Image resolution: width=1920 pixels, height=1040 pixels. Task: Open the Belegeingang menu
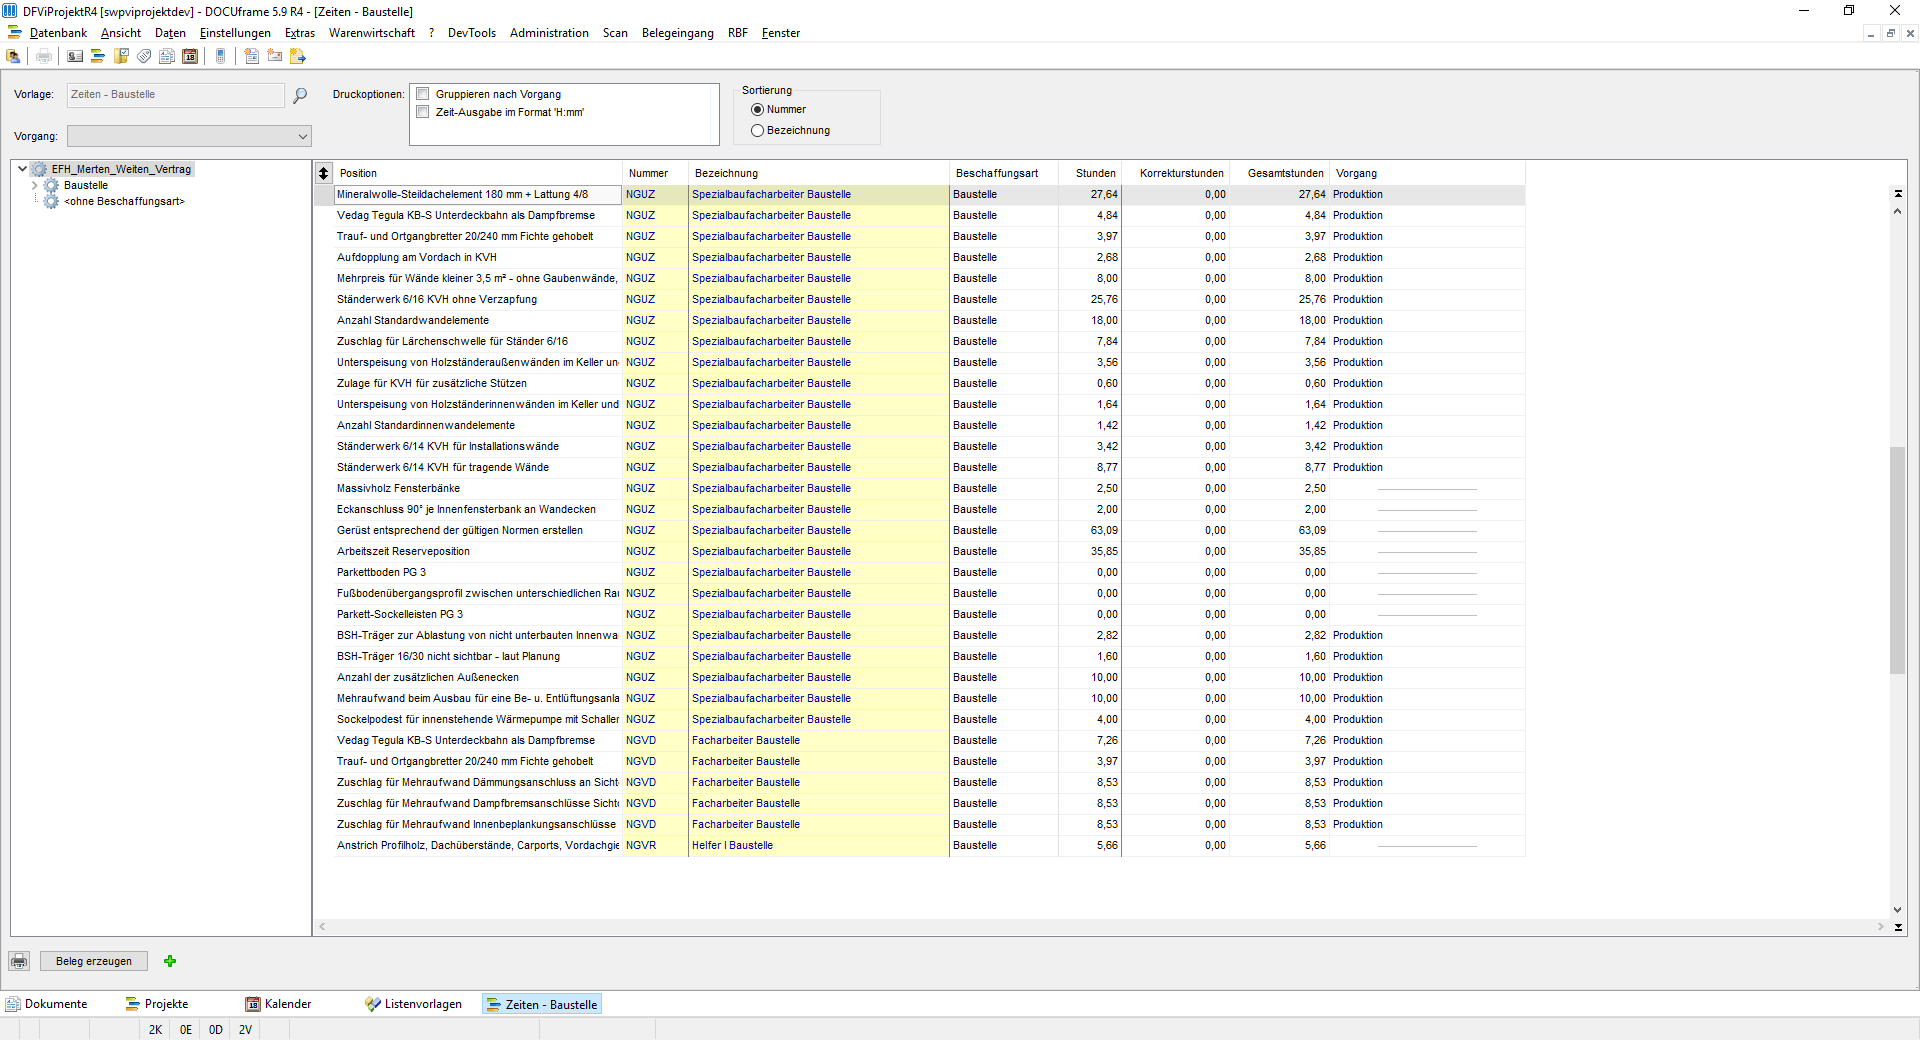click(678, 33)
